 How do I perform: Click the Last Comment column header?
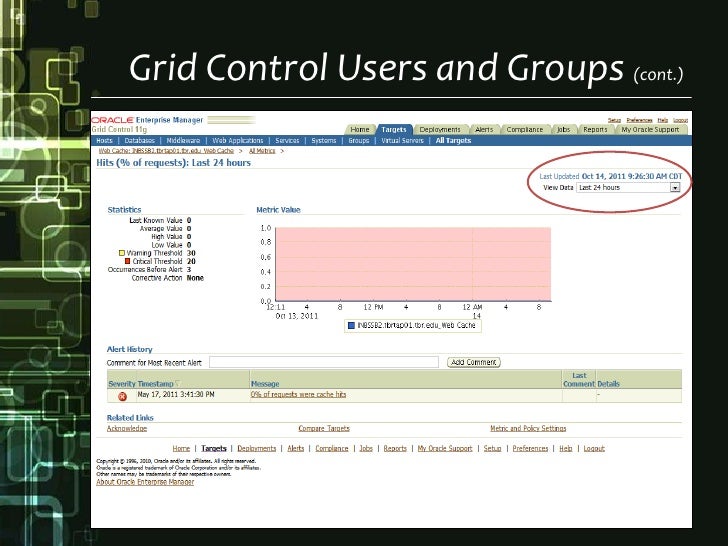point(579,380)
